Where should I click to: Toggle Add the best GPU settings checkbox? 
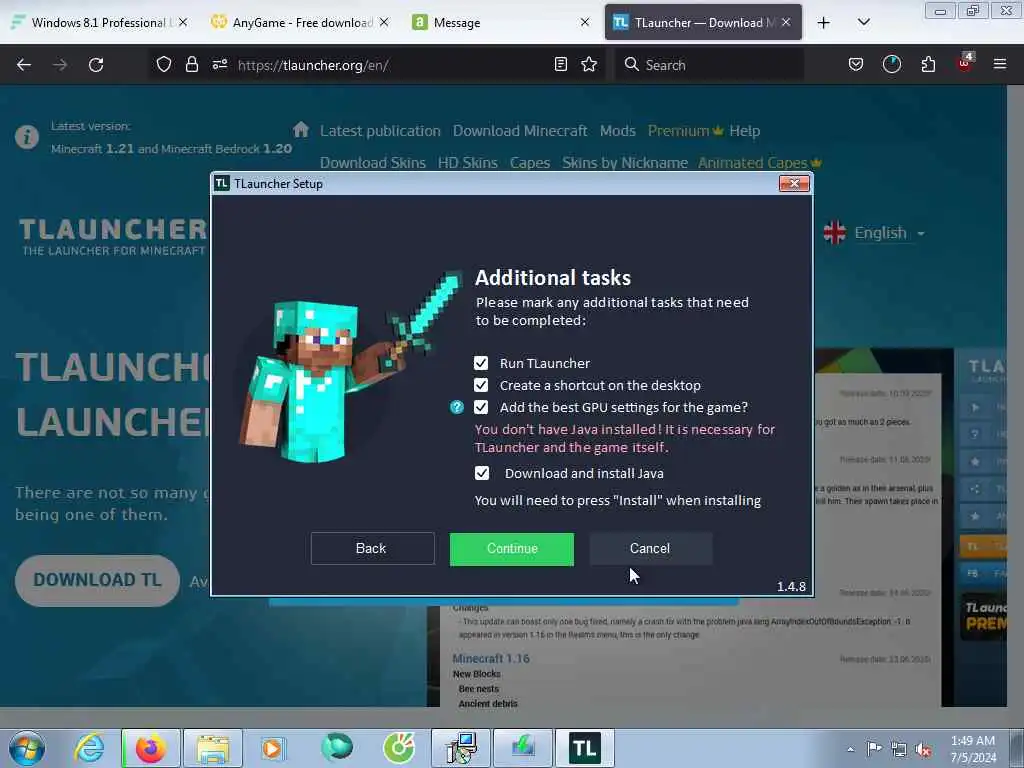(x=481, y=408)
